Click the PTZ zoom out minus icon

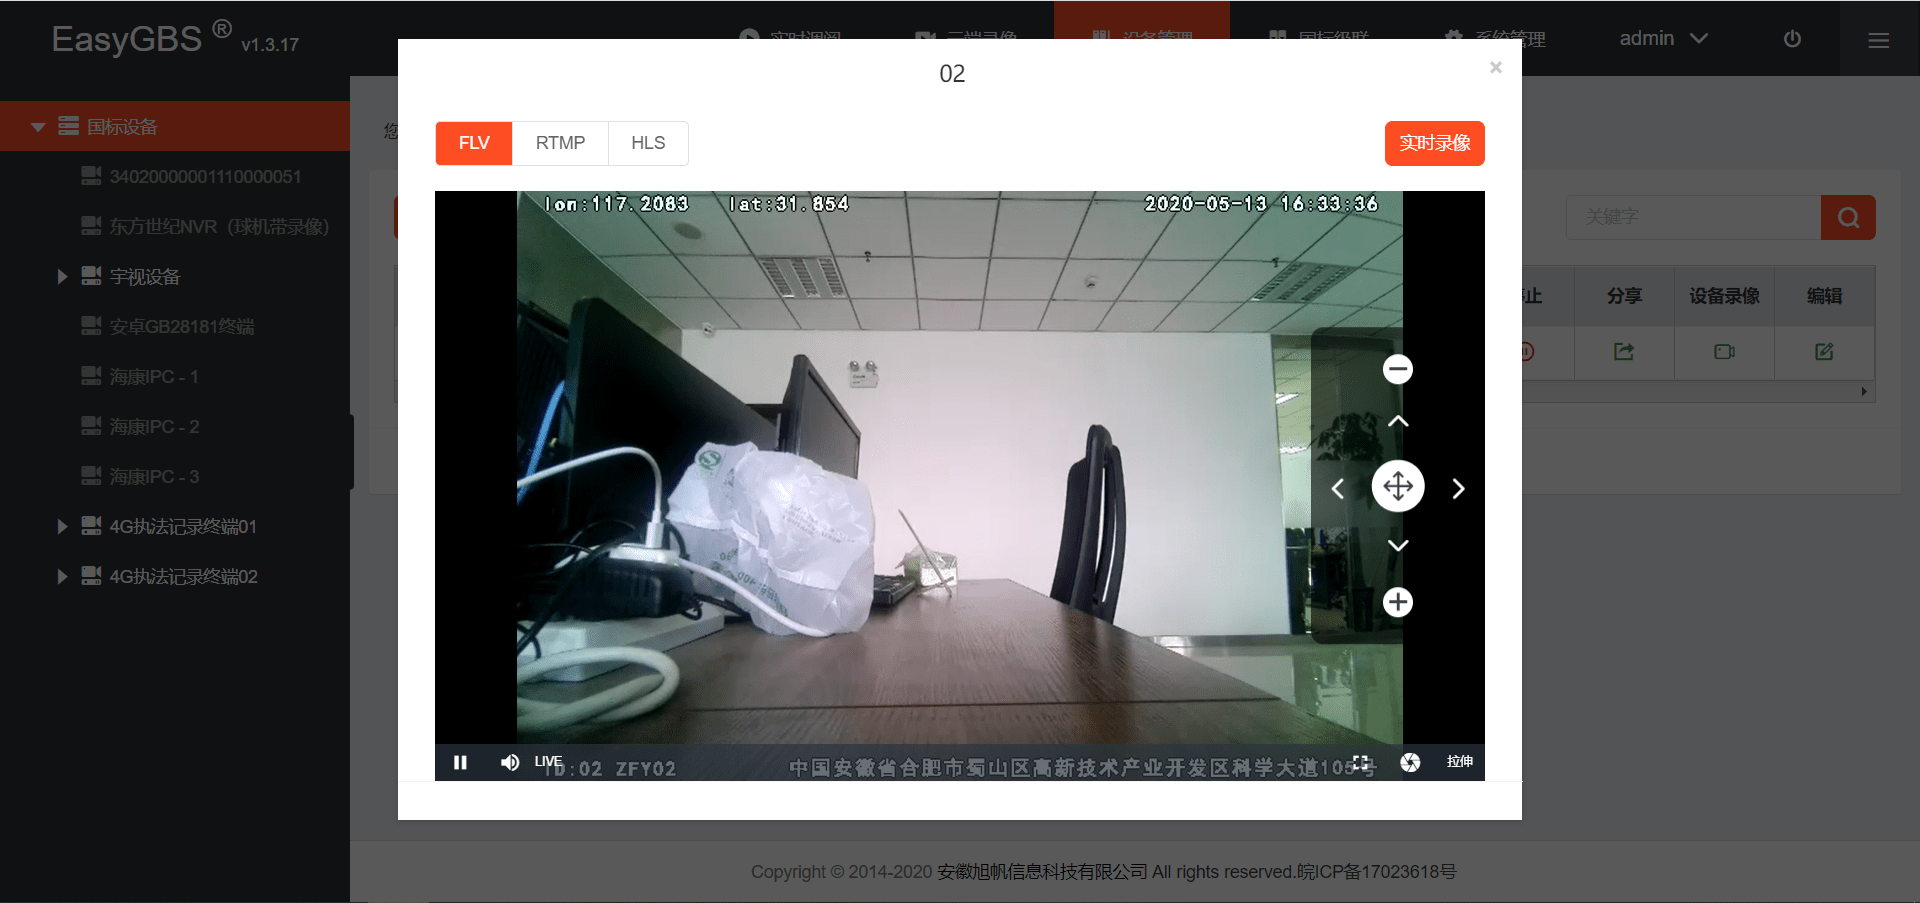(1398, 369)
